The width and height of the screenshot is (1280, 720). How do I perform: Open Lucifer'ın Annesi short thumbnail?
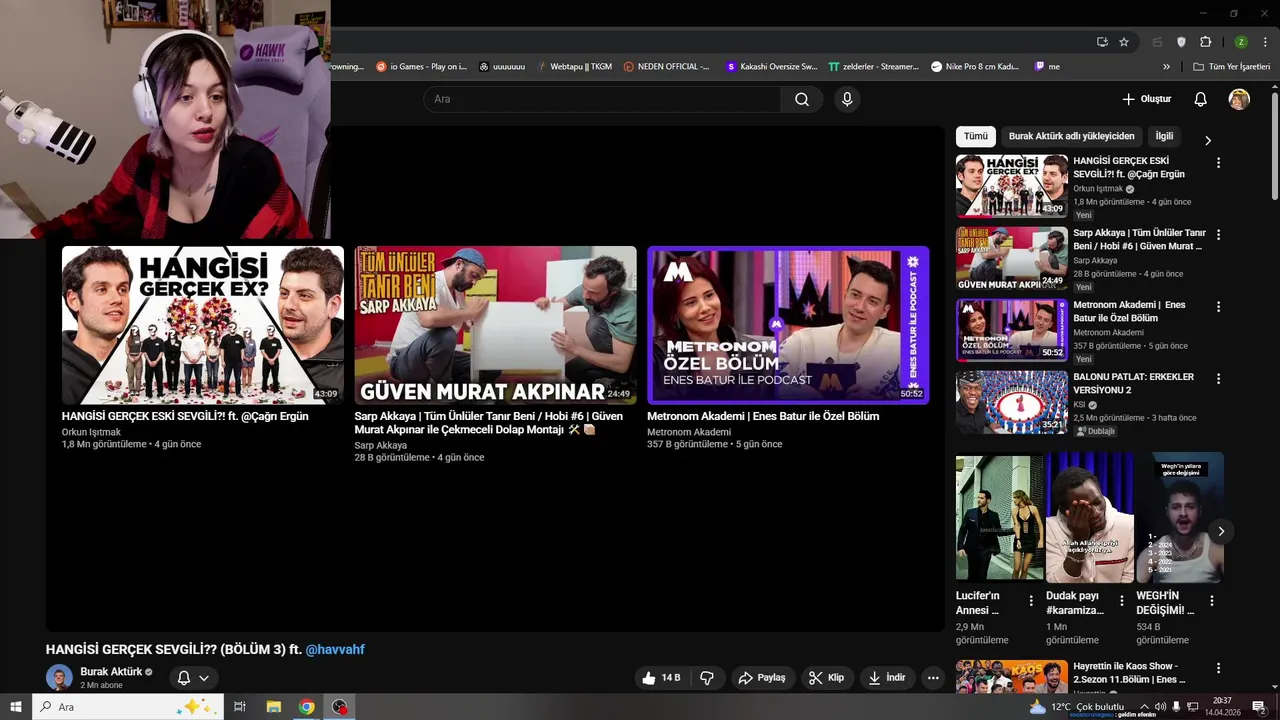point(1000,518)
